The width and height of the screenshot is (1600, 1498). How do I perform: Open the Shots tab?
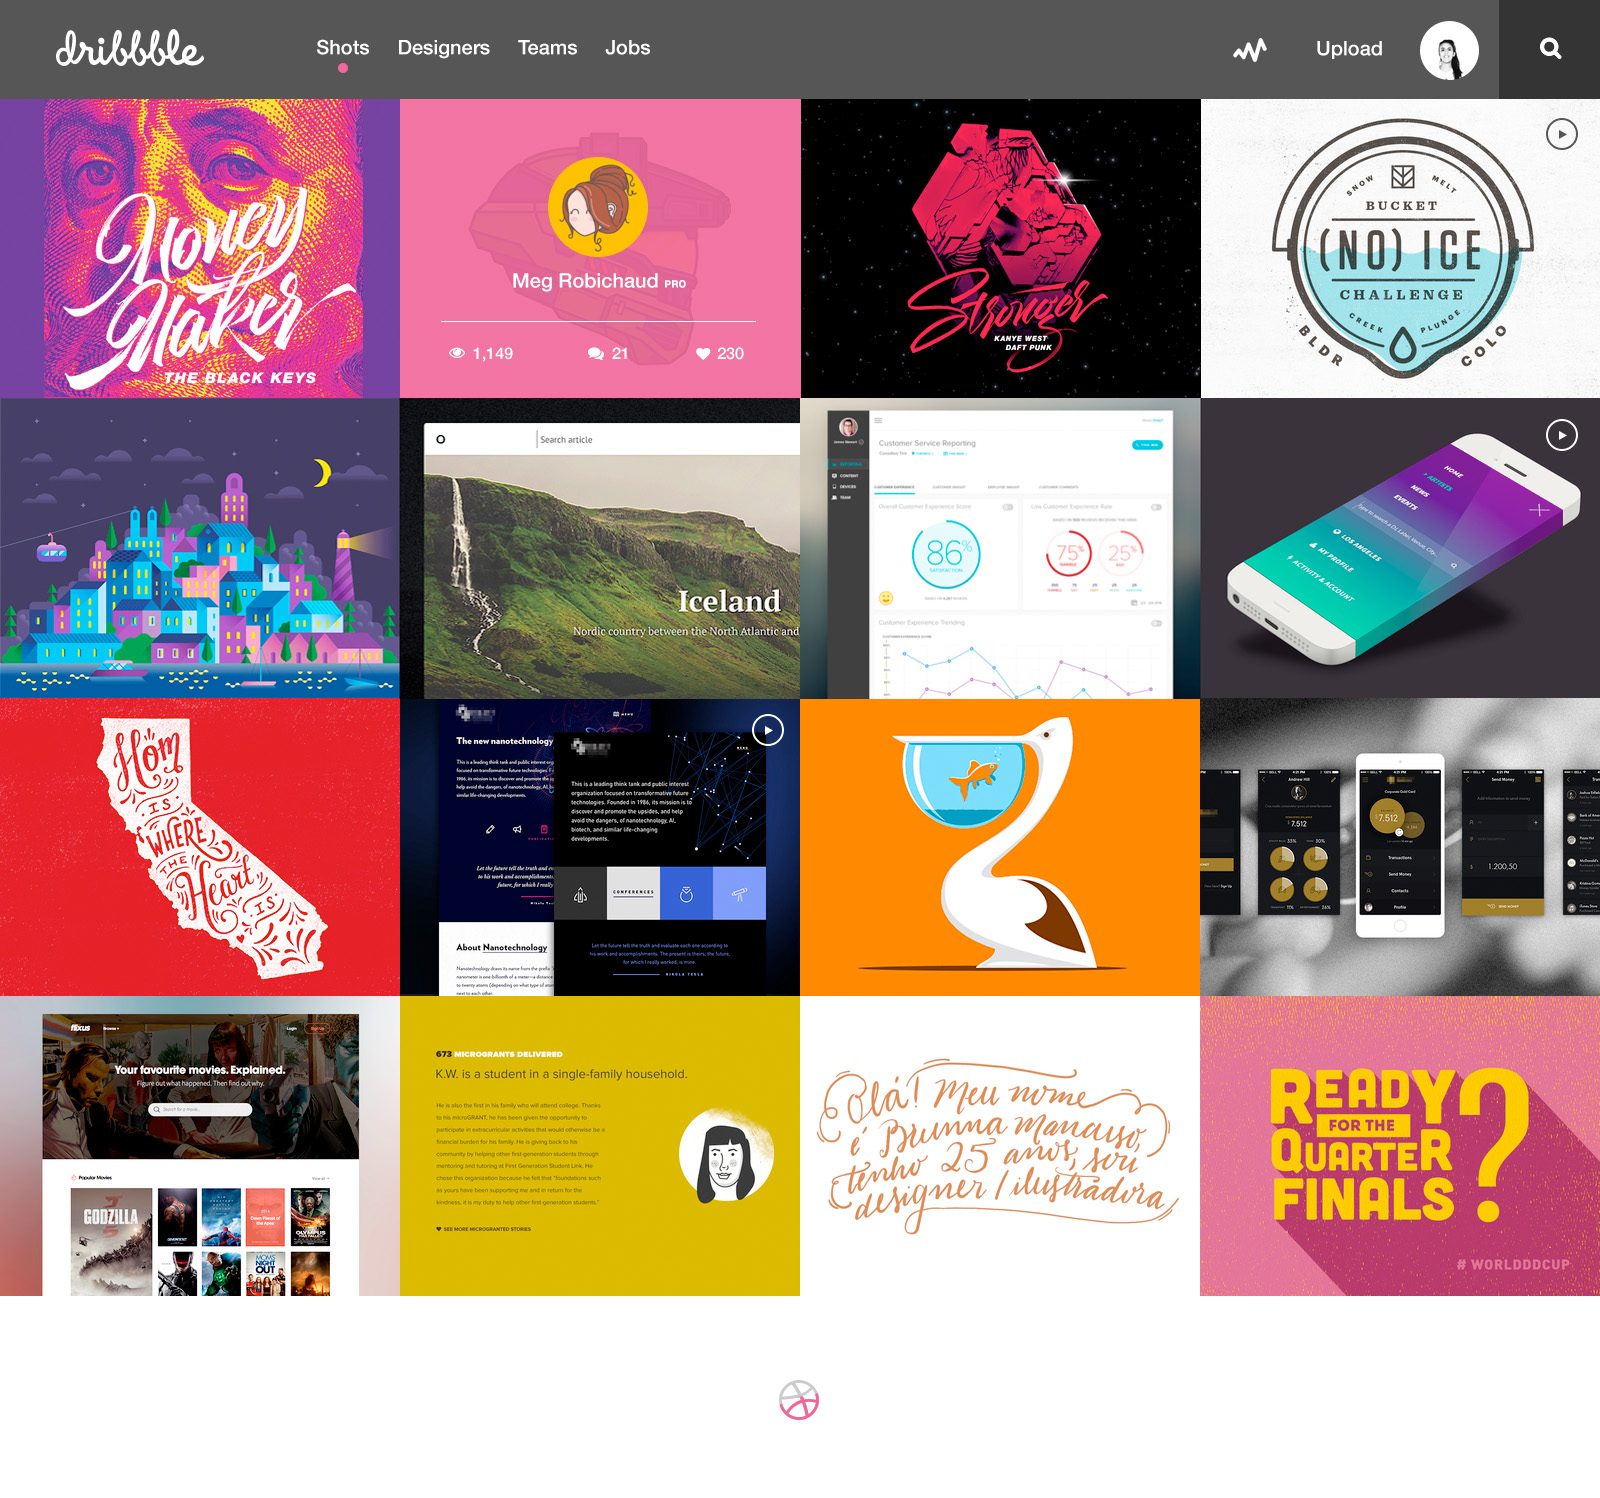click(x=342, y=48)
